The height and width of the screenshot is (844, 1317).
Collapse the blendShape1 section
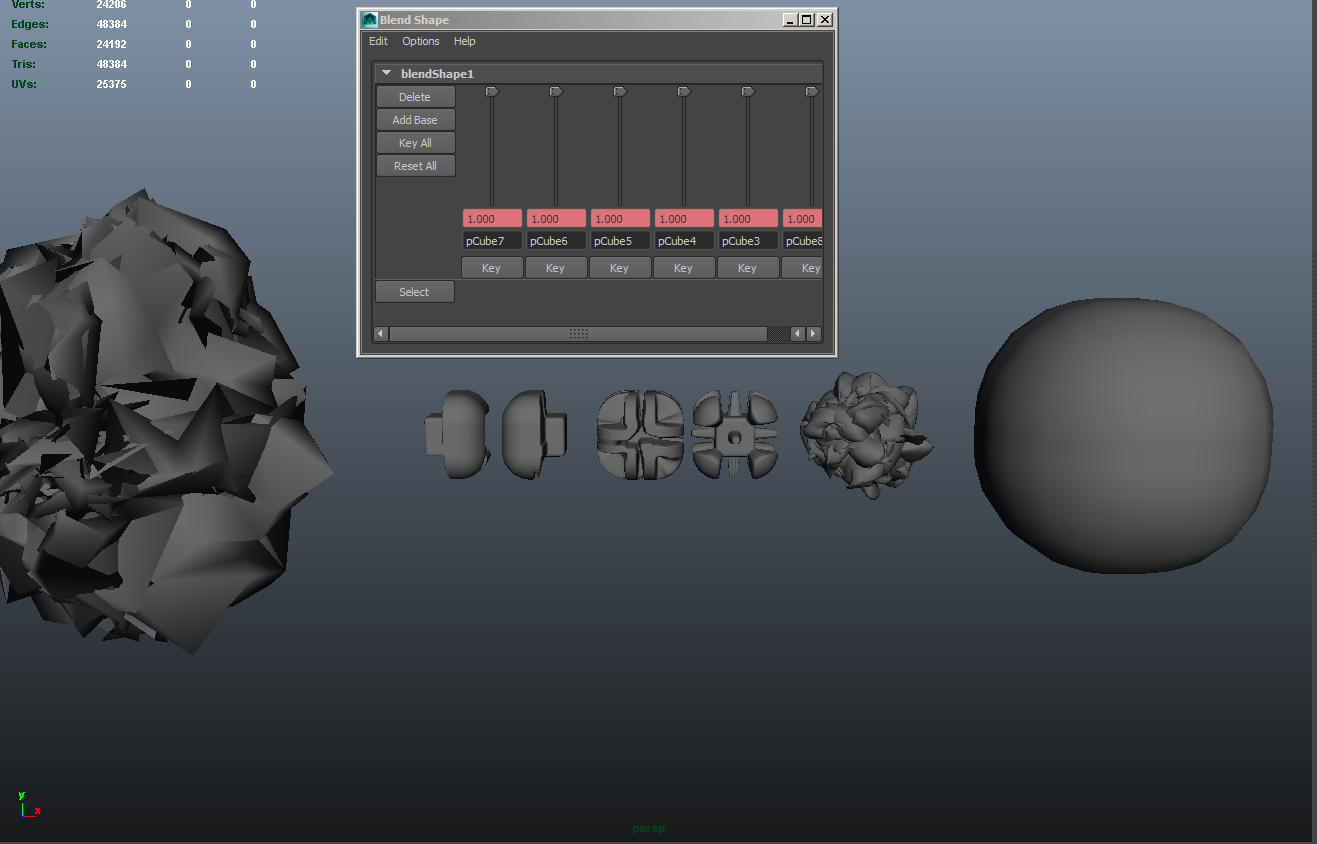tap(387, 72)
